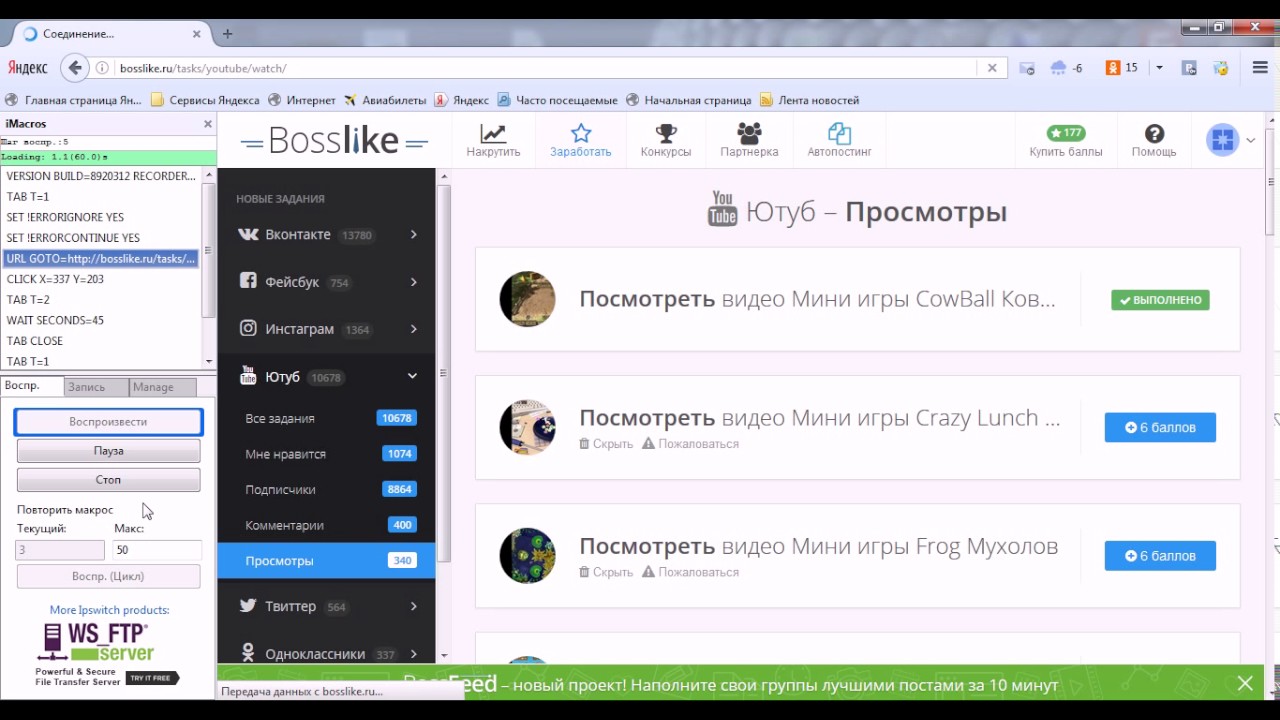Click the weather cloud icon
Viewport: 1280px width, 720px height.
[1058, 68]
